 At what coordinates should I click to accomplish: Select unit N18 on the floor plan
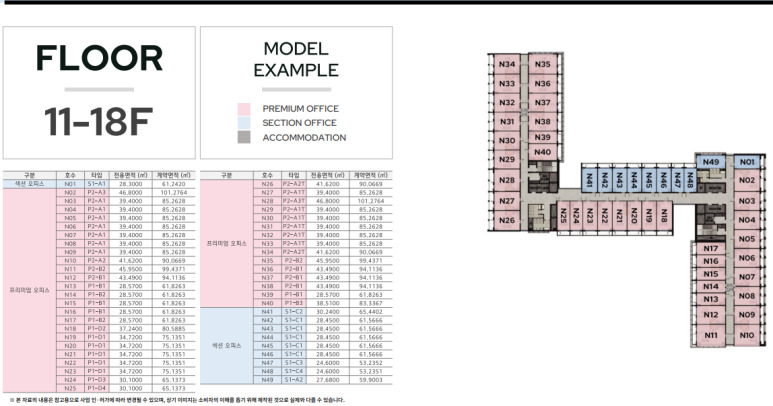[x=664, y=216]
